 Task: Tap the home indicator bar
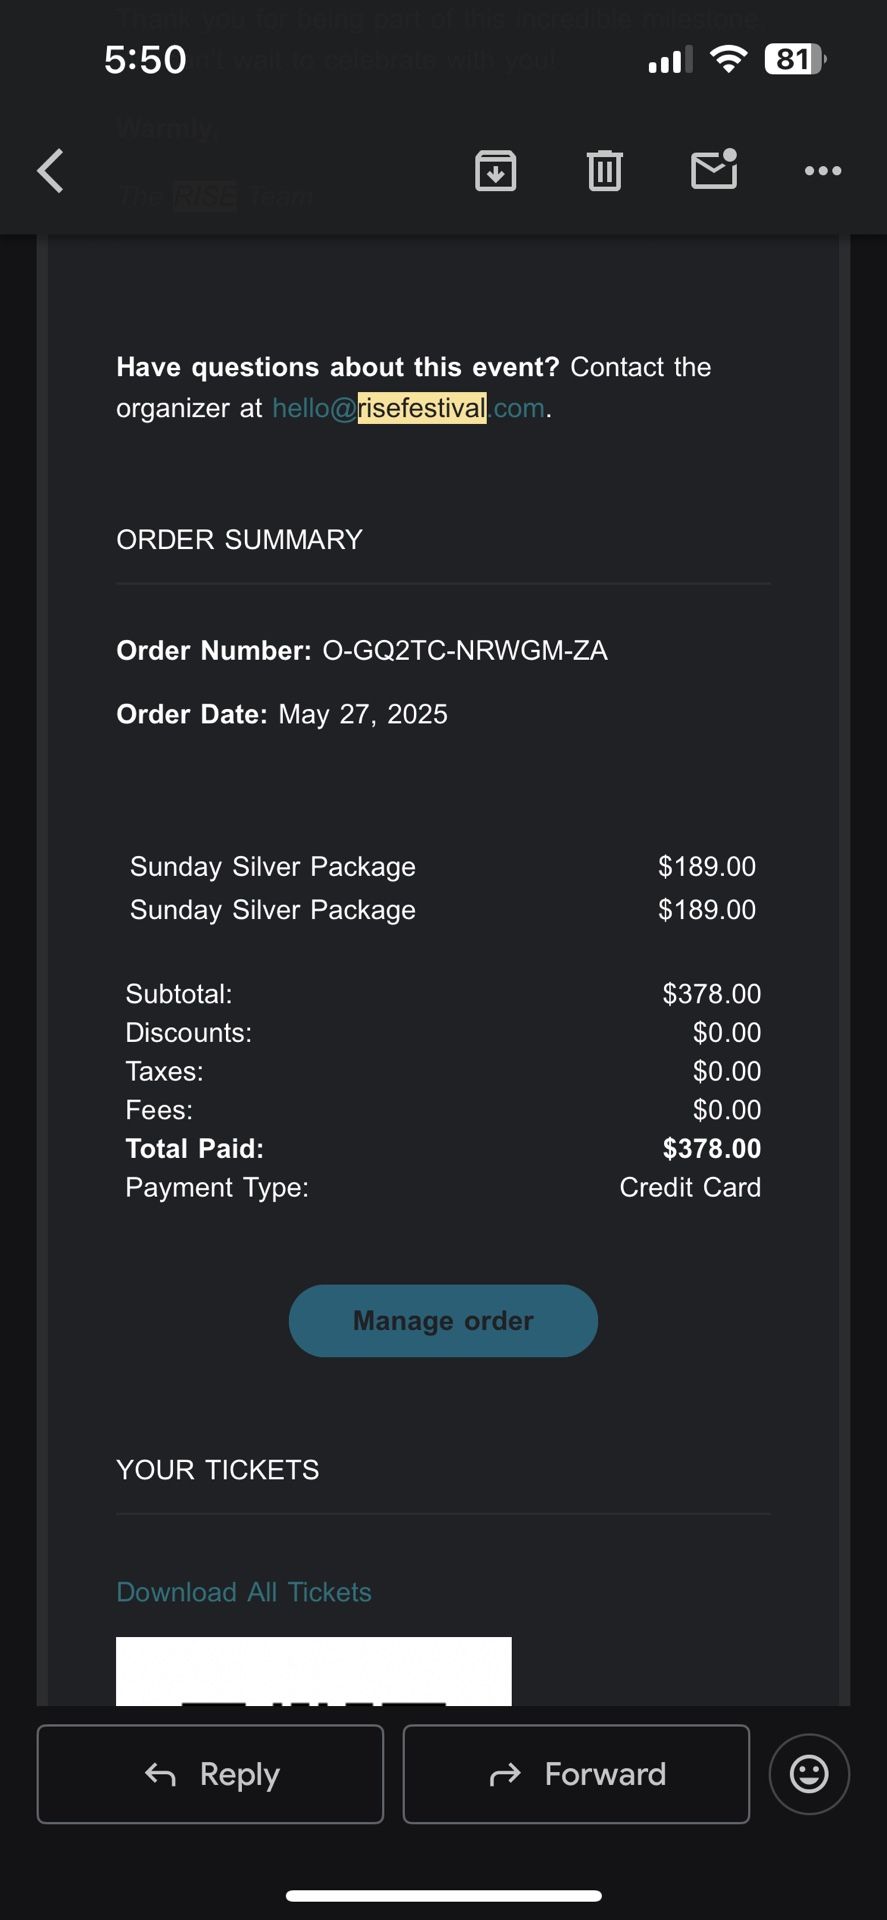pos(443,1895)
